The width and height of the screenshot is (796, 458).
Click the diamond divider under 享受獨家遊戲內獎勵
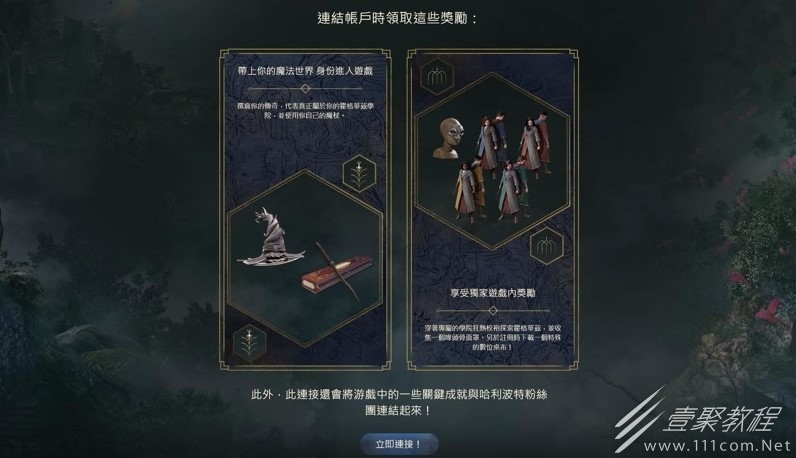tap(493, 310)
